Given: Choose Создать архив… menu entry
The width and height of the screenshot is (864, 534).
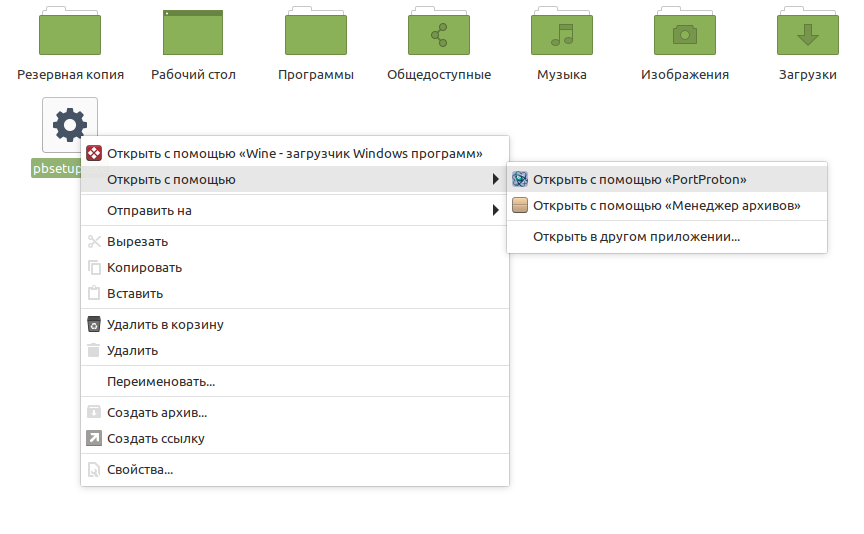Looking at the screenshot, I should (295, 412).
